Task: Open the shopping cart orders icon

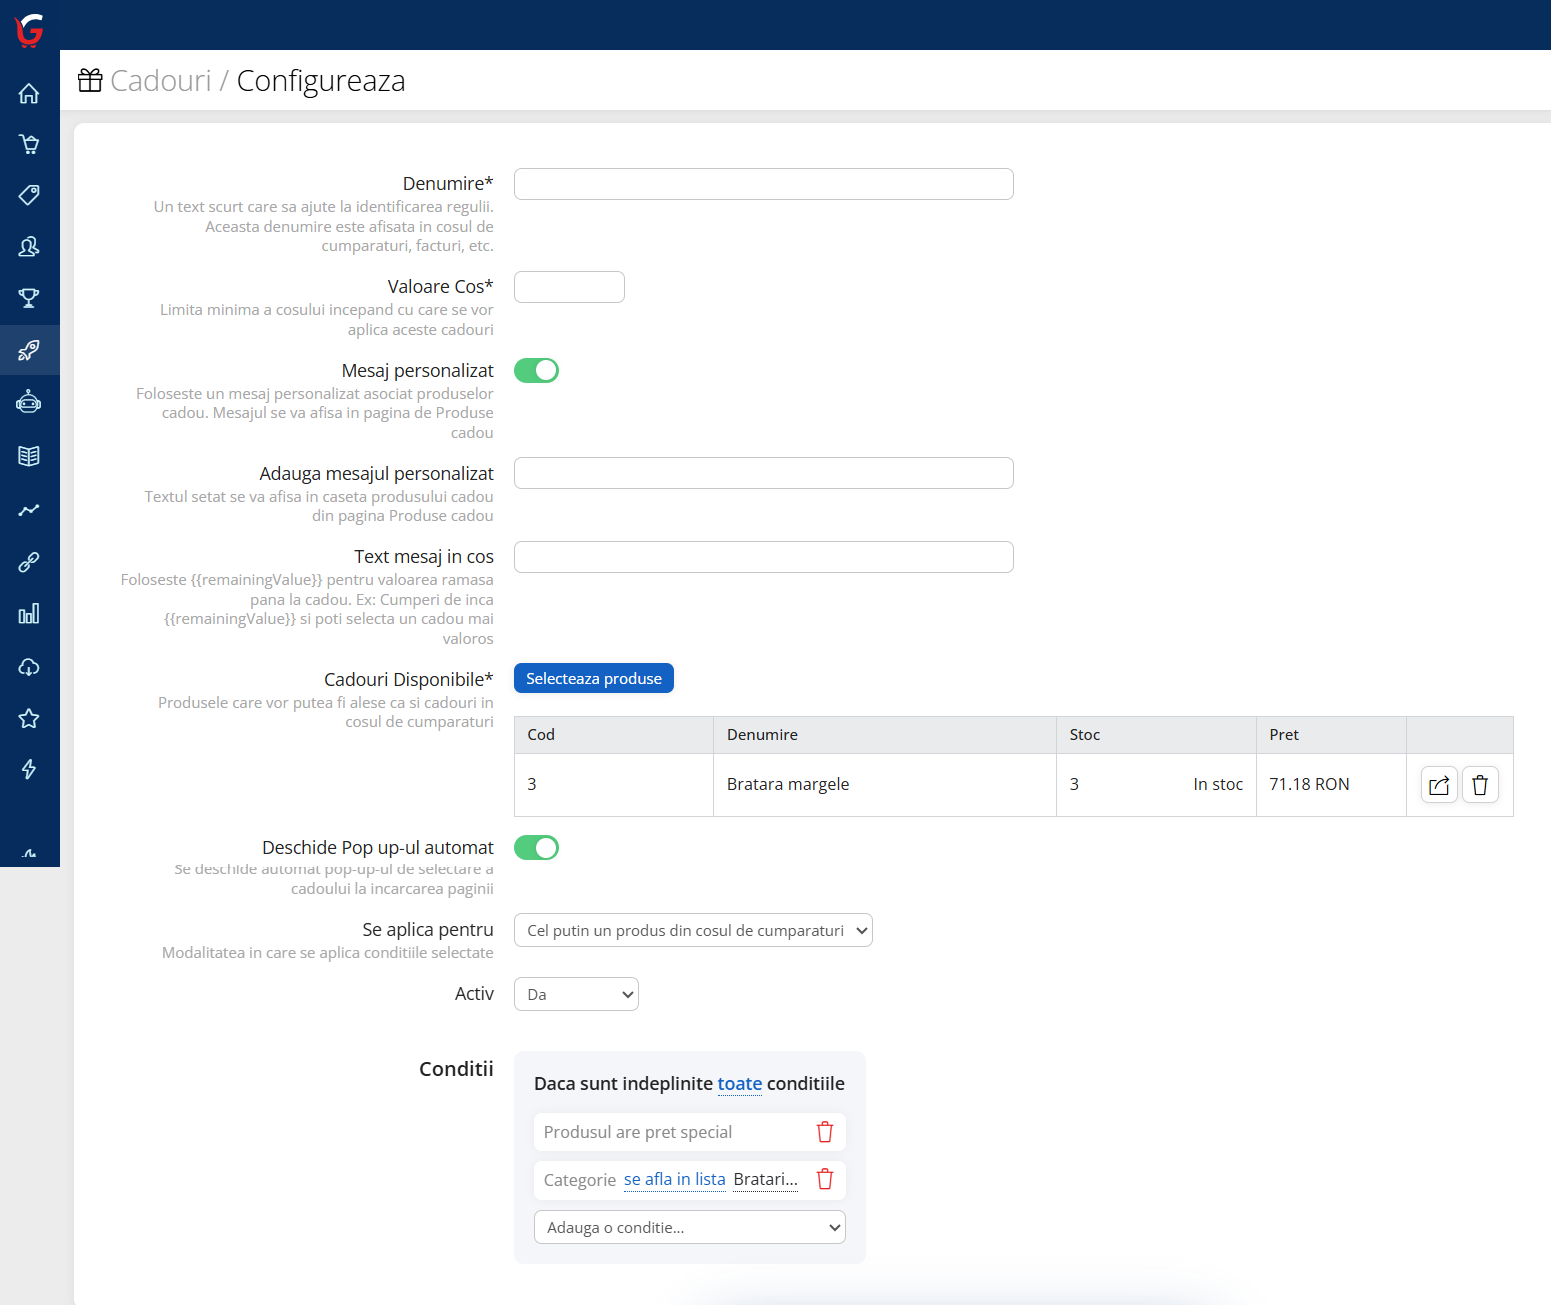Action: [x=29, y=144]
